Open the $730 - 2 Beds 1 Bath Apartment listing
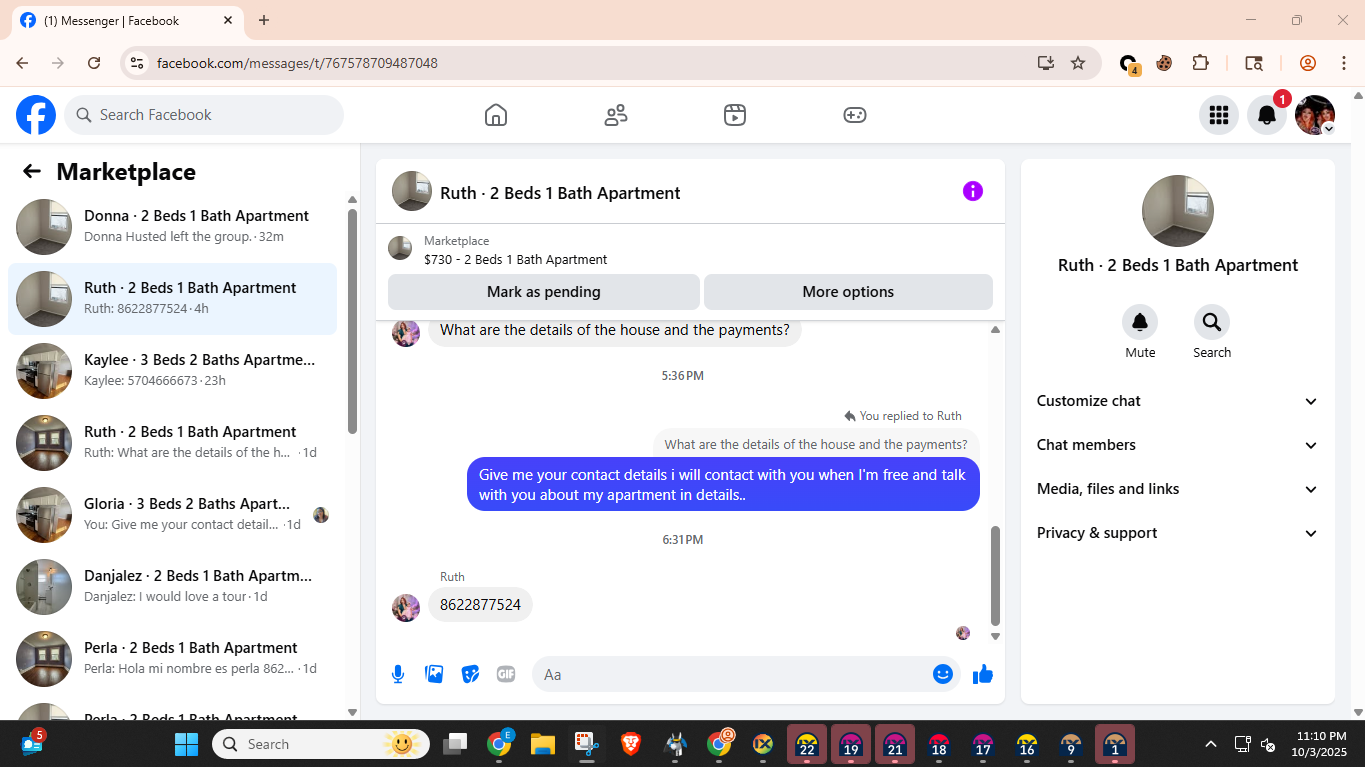1365x767 pixels. click(516, 259)
